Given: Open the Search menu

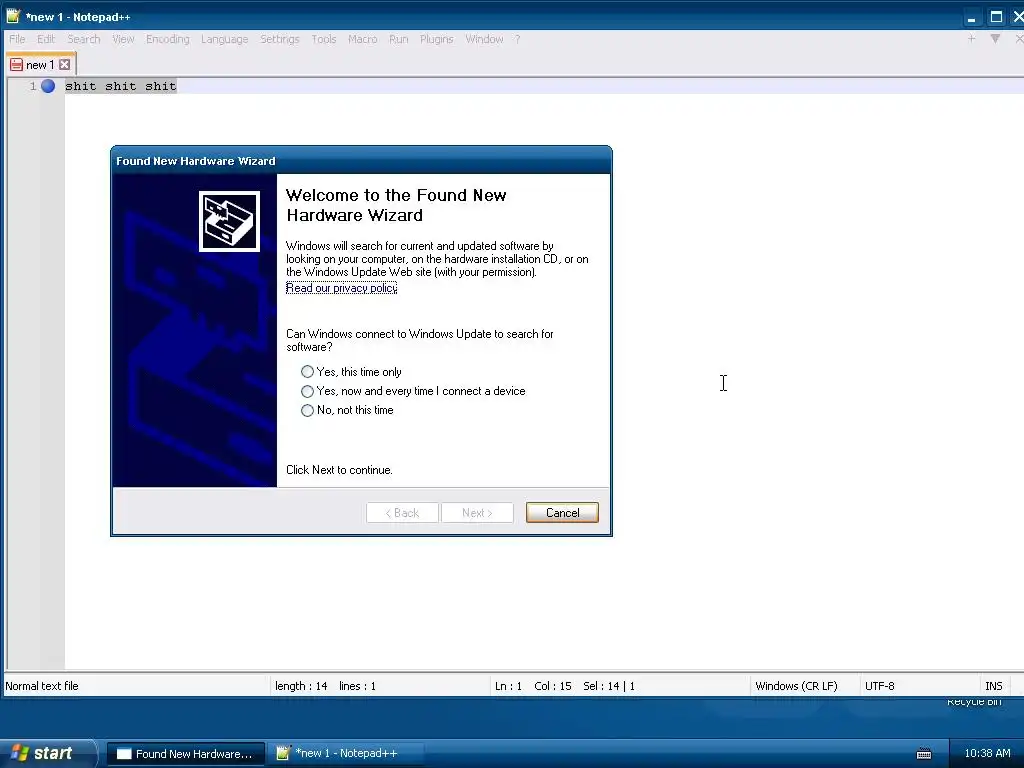Looking at the screenshot, I should [84, 39].
